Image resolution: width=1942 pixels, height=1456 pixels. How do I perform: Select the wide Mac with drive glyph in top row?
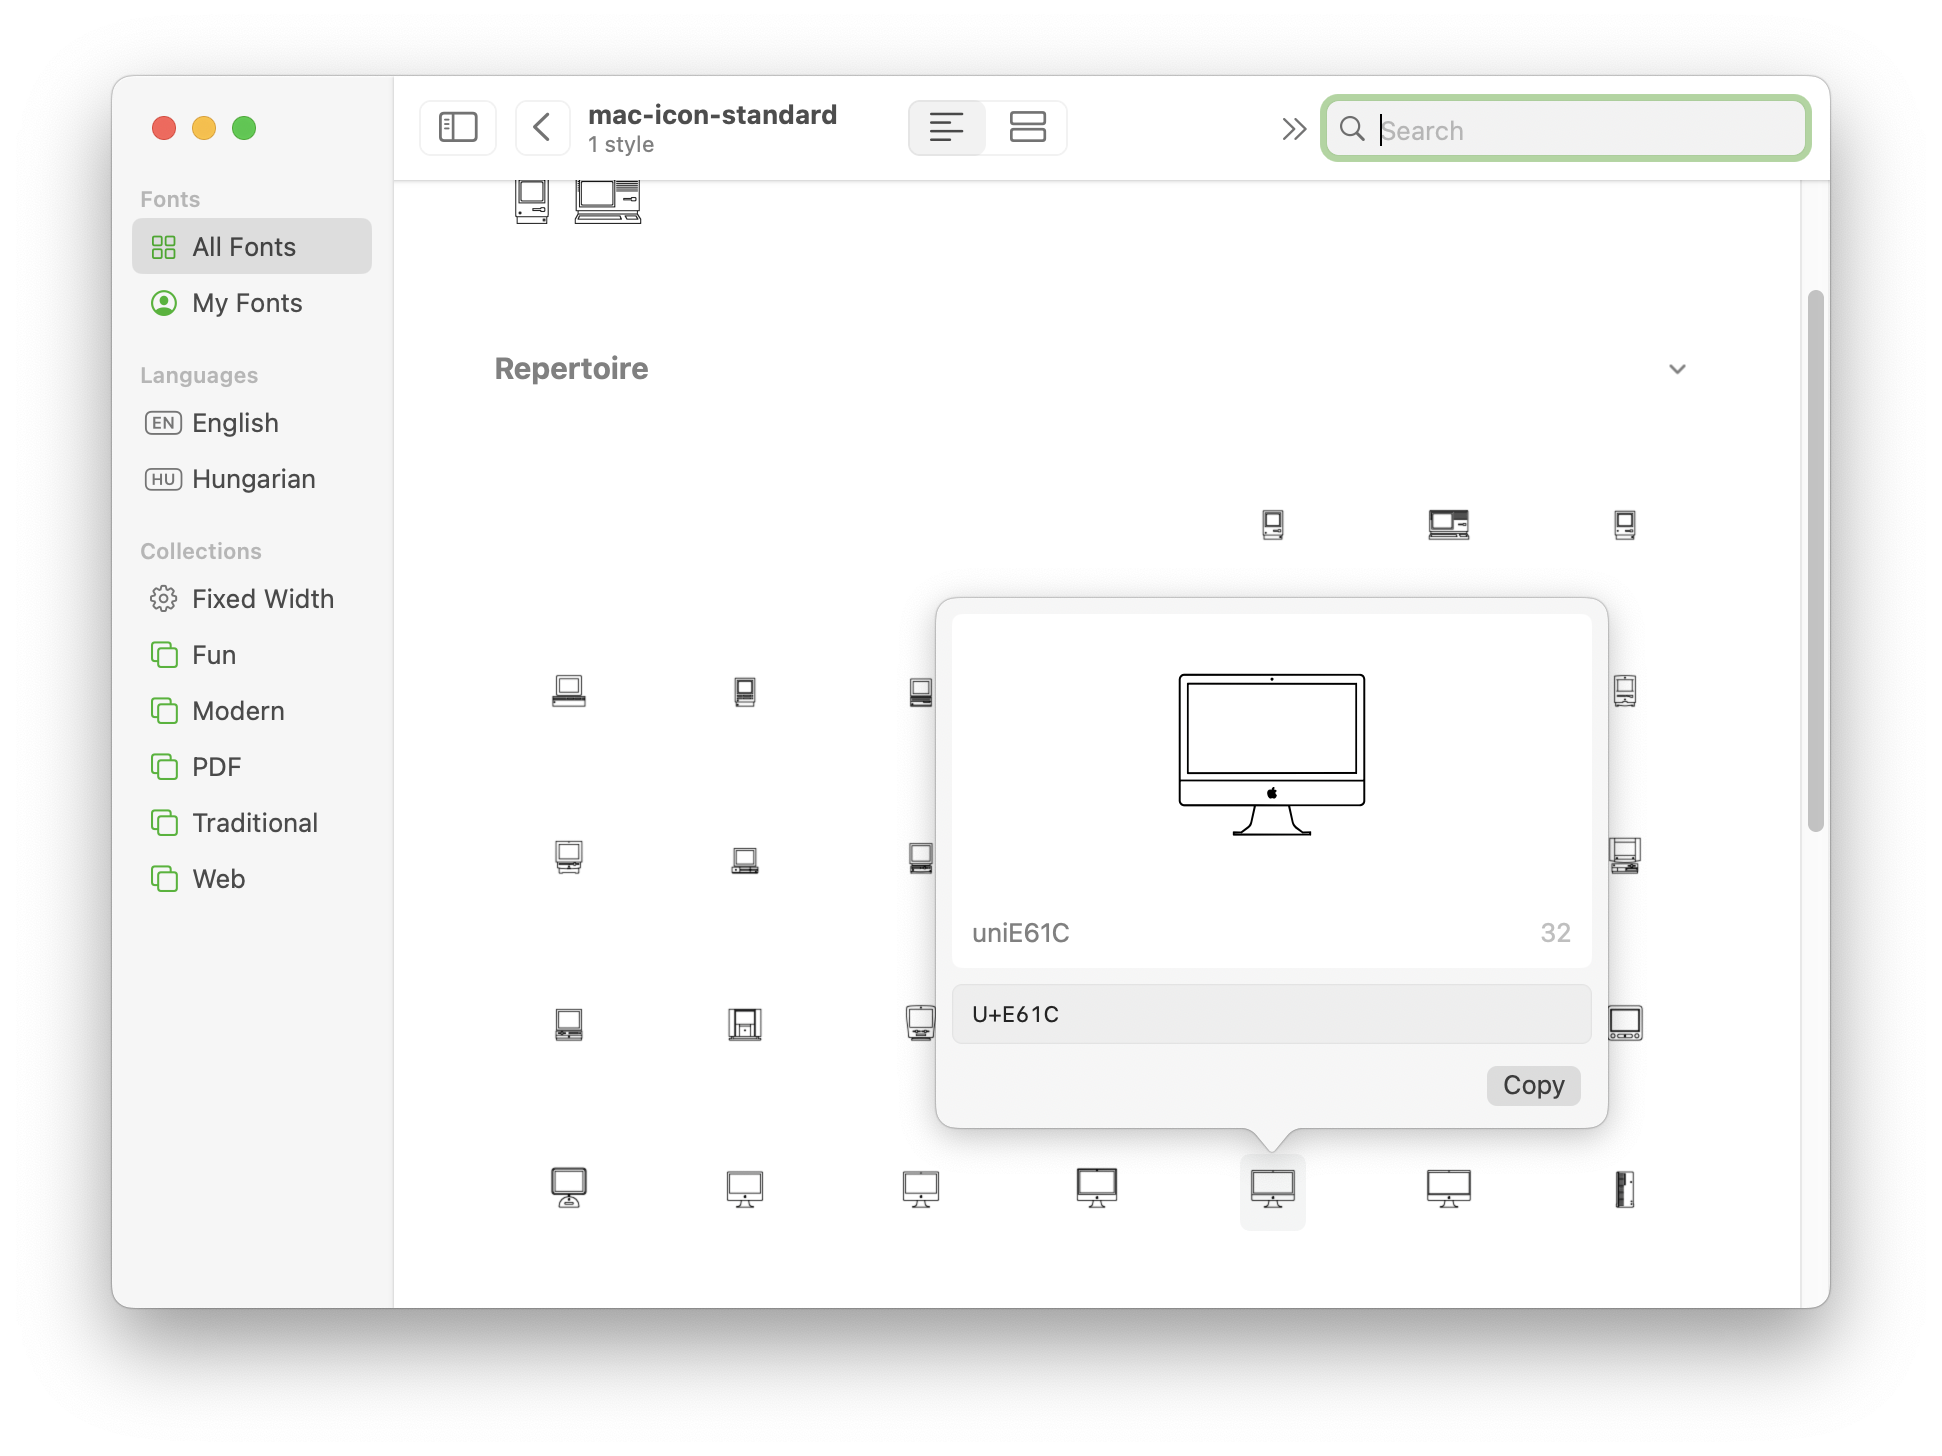[x=1448, y=524]
